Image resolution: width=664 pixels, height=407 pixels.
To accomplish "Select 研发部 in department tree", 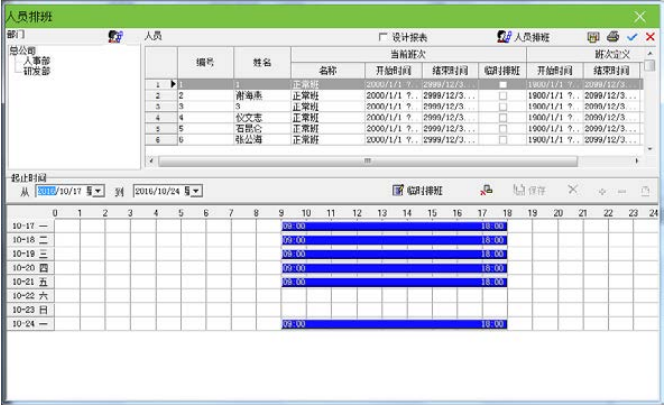I will [x=36, y=71].
